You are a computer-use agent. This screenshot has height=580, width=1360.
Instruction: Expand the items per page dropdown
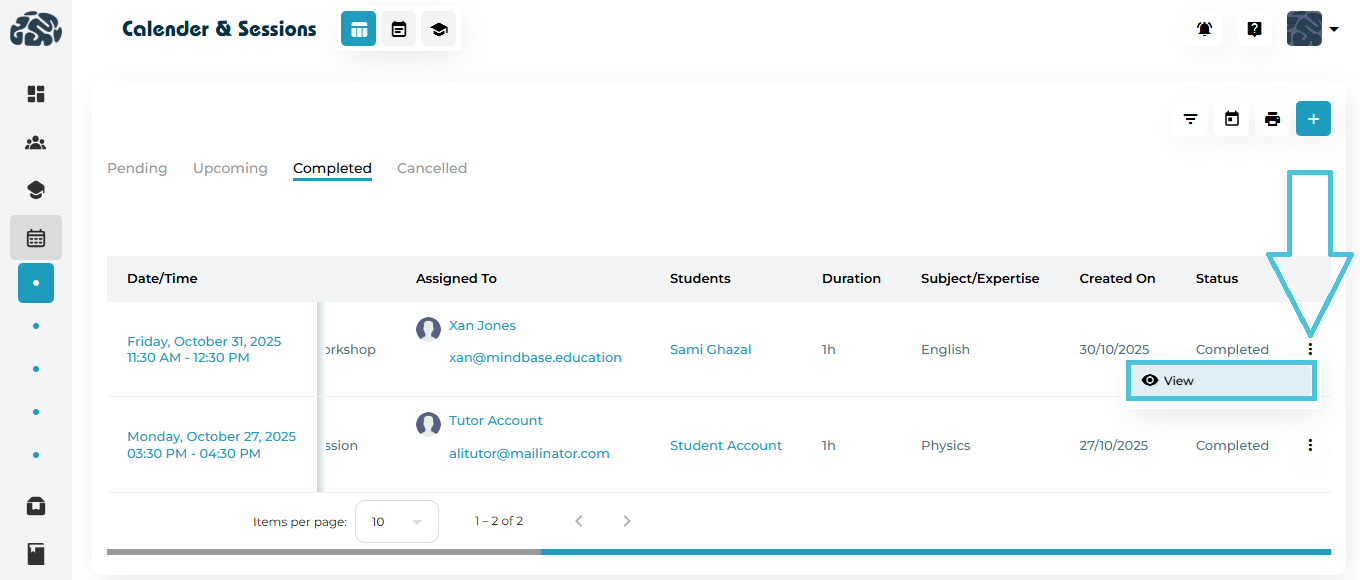tap(396, 522)
